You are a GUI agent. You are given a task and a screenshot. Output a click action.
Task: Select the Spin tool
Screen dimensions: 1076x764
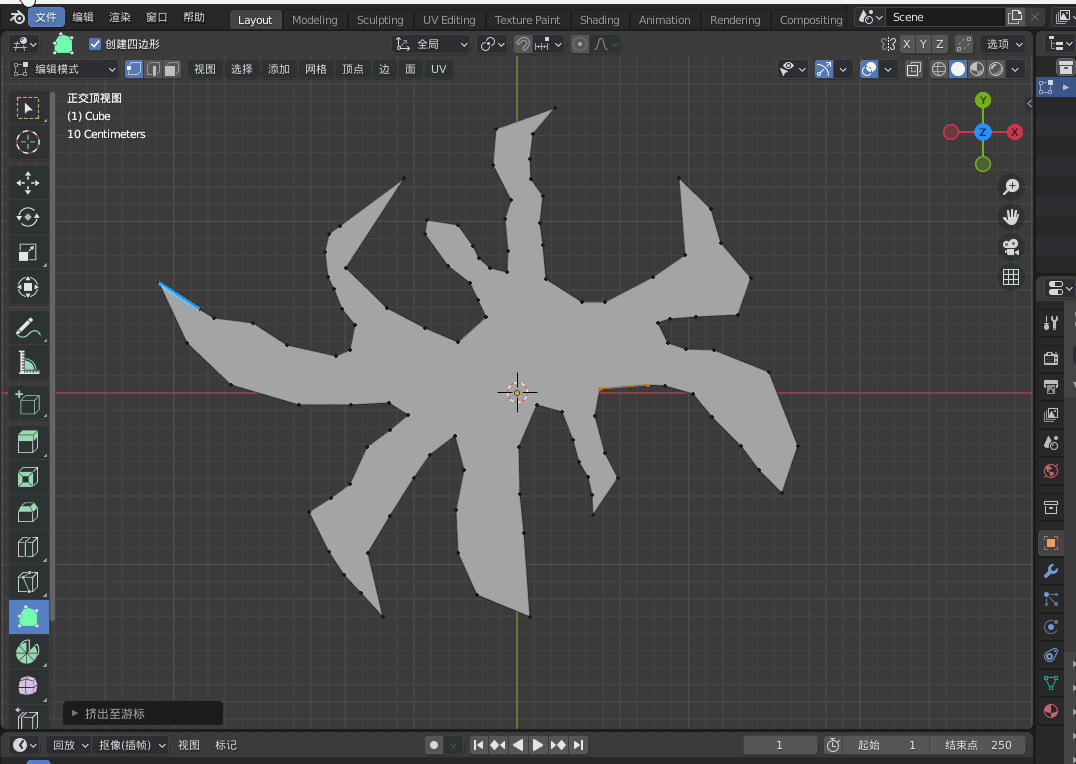27,651
